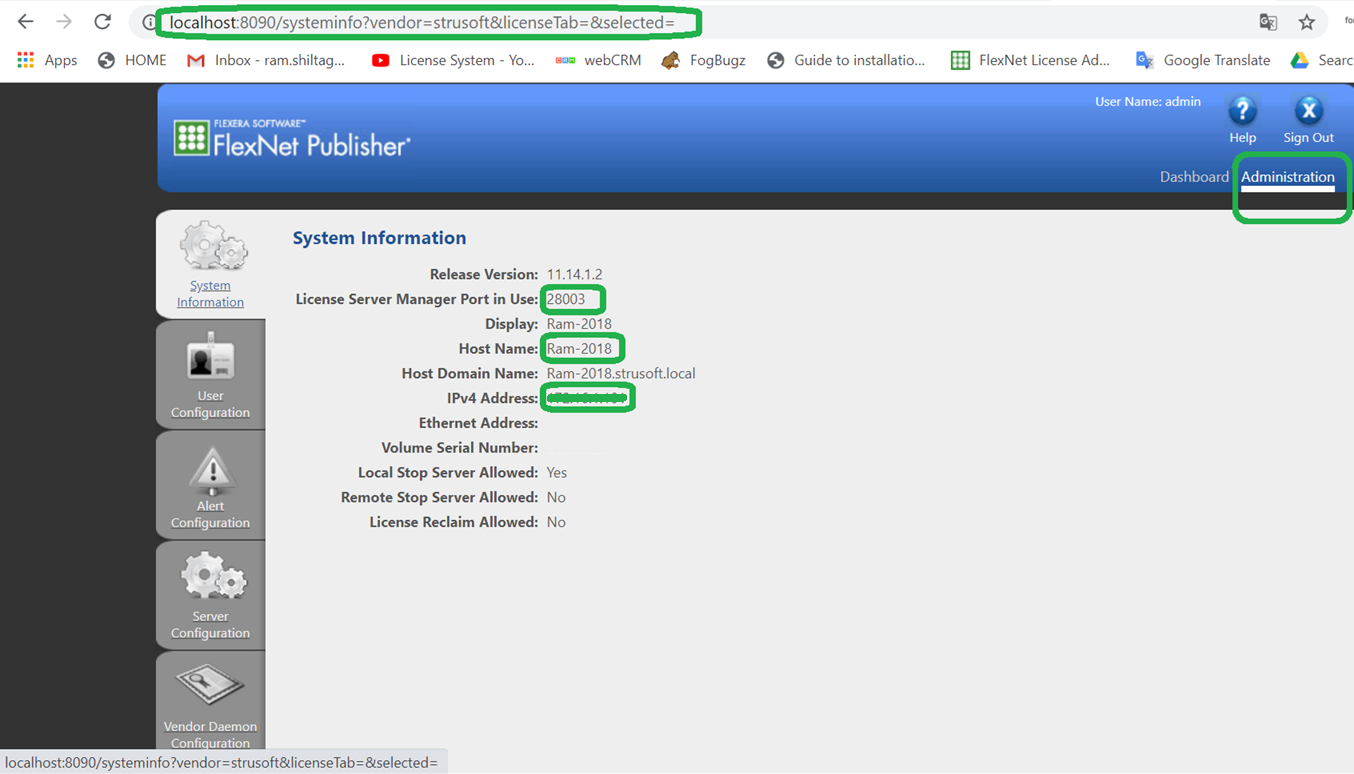Click Remote Stop Server Allowed value No

pos(556,498)
